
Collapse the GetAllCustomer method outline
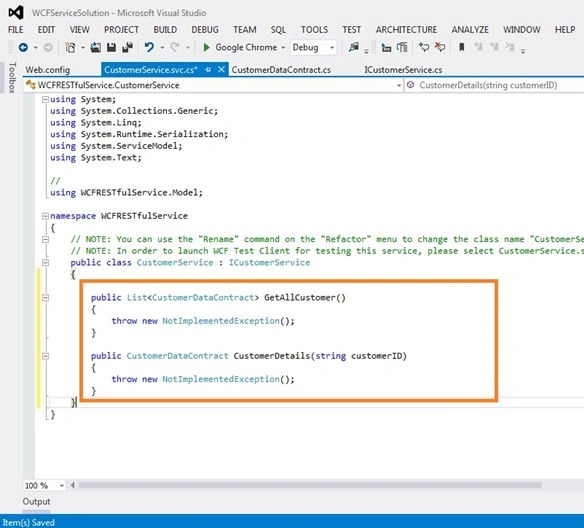tap(45, 298)
